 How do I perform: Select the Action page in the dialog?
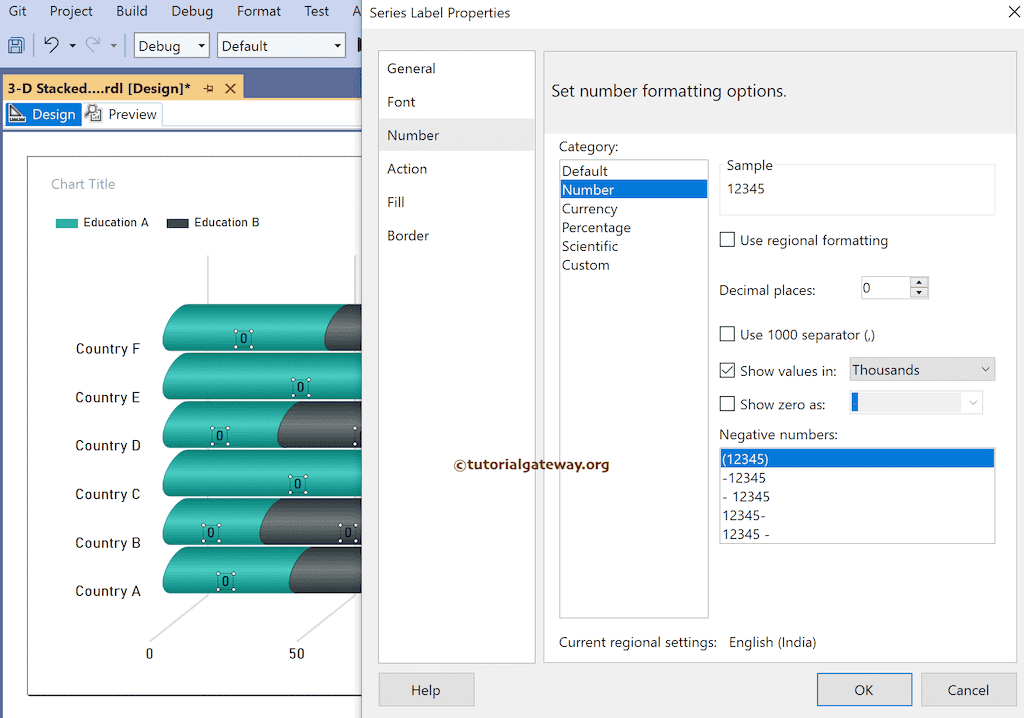456,169
